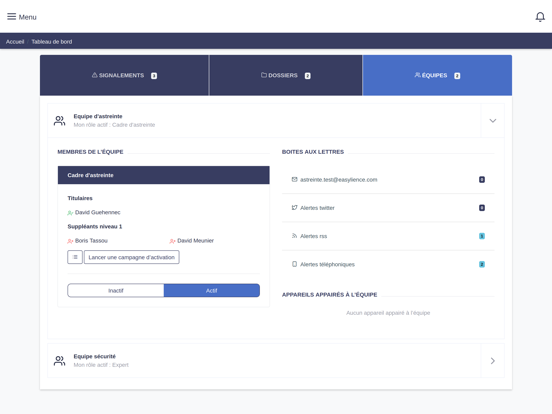Click Equipe sécurité title
This screenshot has width=552, height=414.
(94, 356)
